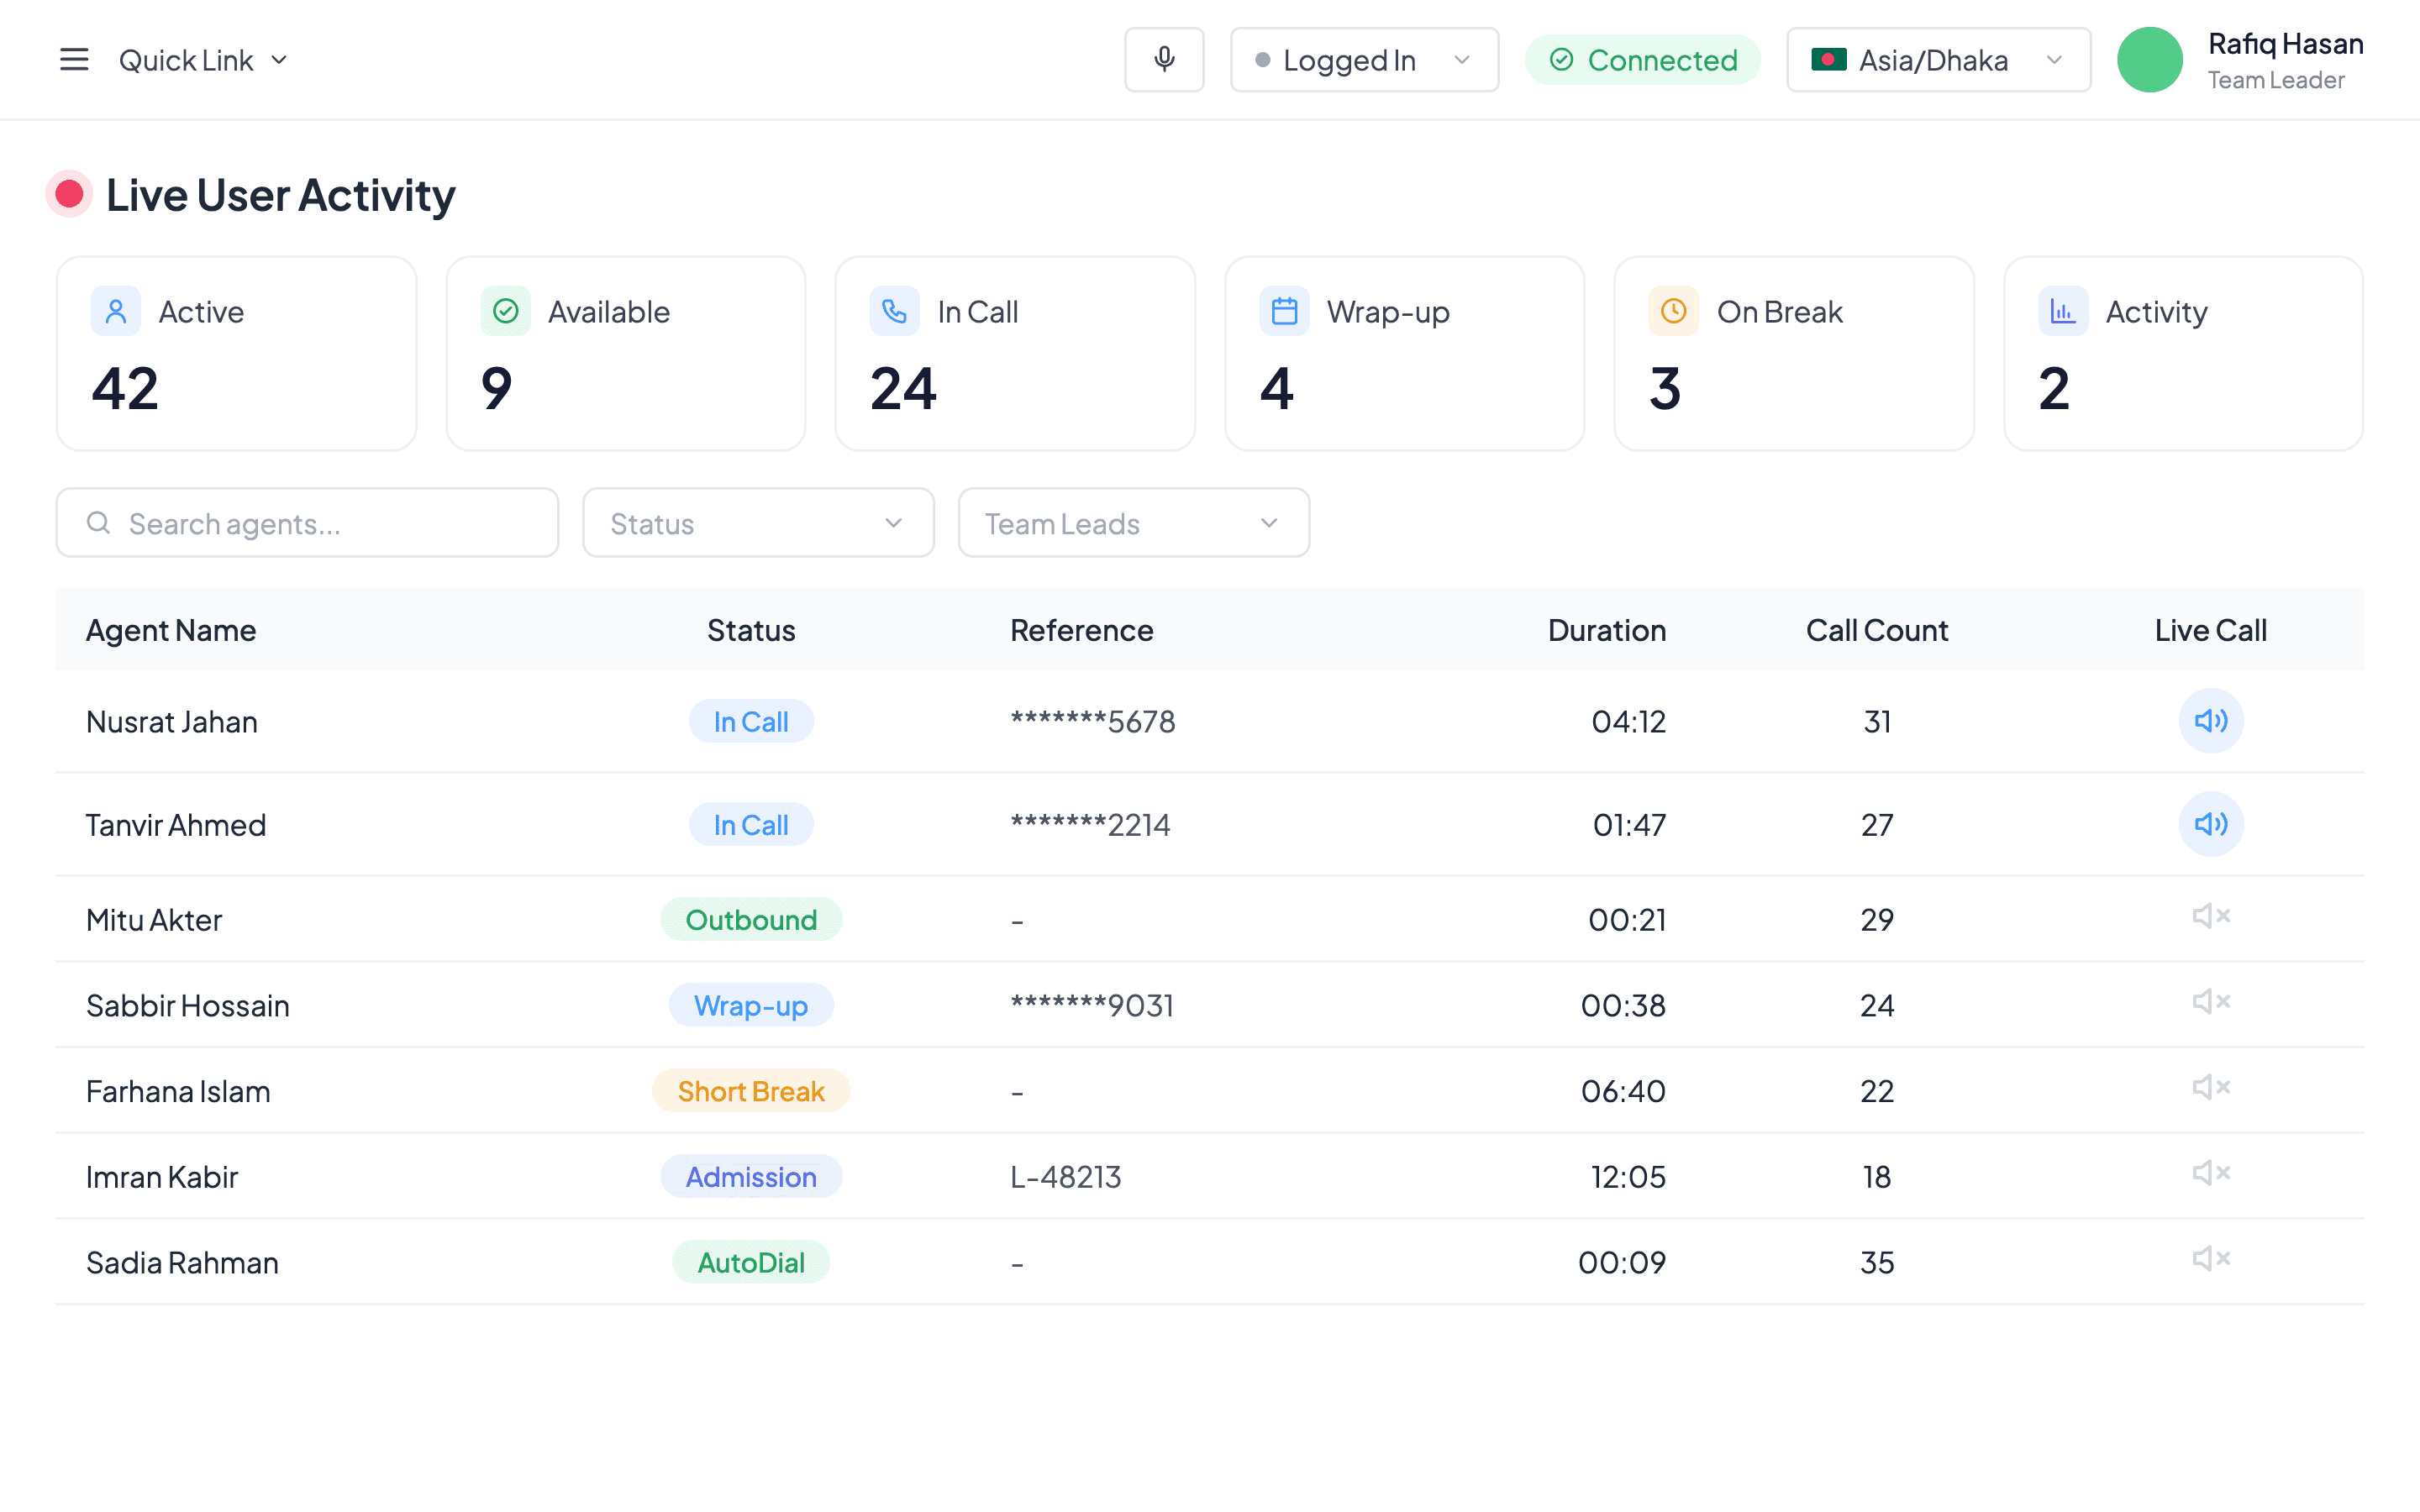The height and width of the screenshot is (1512, 2420).
Task: Click Rafiq Hasan's green avatar
Action: coord(2150,60)
